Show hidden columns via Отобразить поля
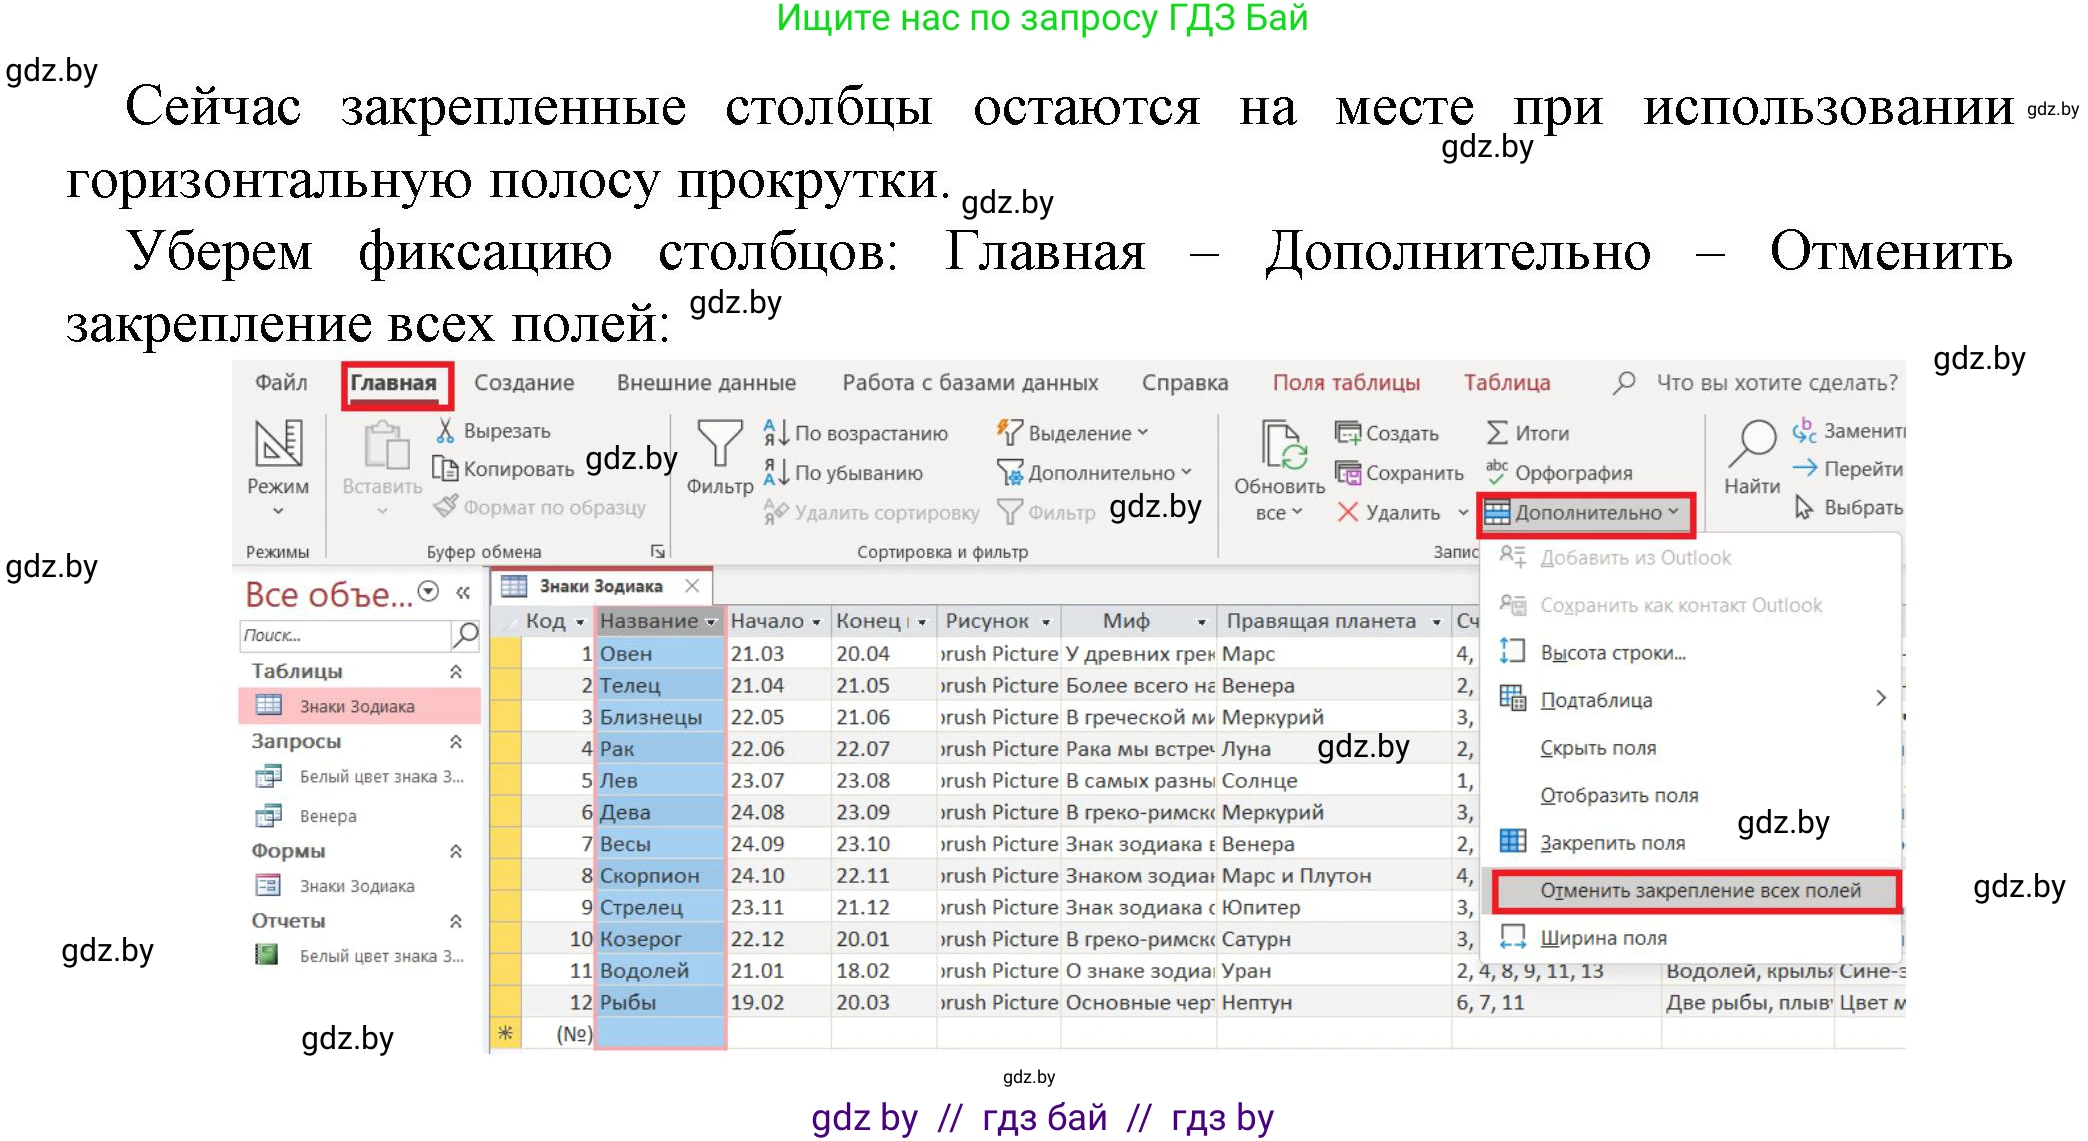The image size is (2088, 1141). pyautogui.click(x=1617, y=795)
